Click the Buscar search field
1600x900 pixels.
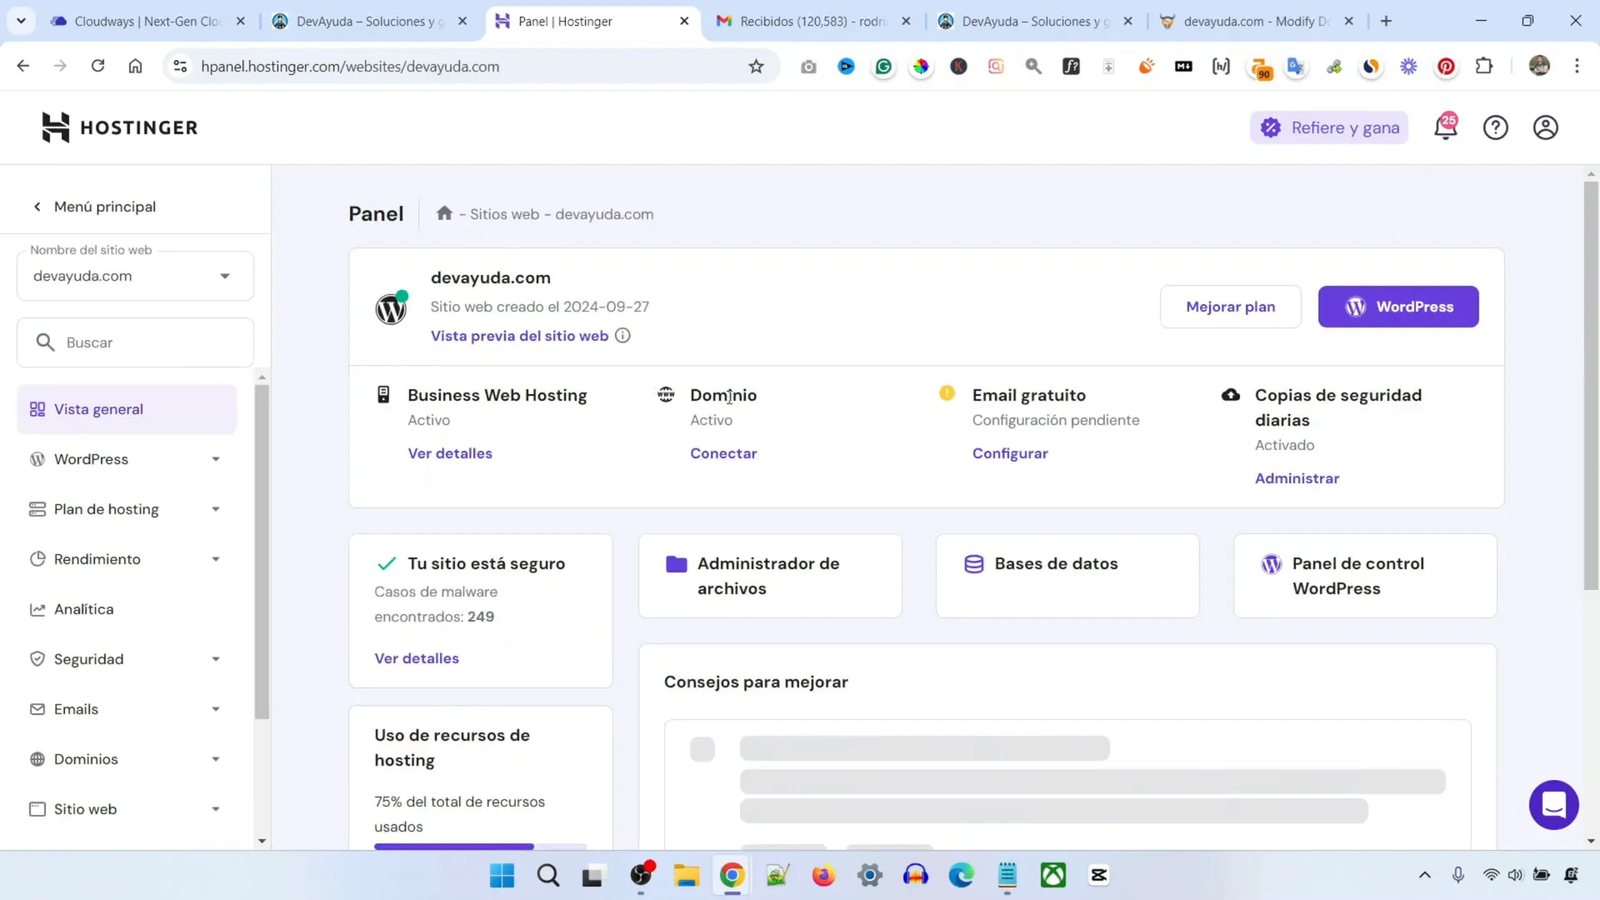(135, 342)
